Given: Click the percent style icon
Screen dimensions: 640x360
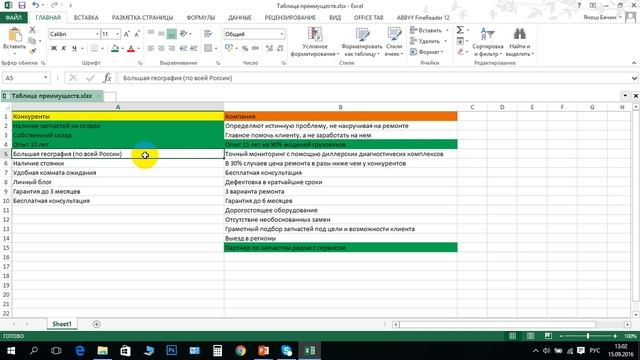Looking at the screenshot, I should [x=245, y=49].
